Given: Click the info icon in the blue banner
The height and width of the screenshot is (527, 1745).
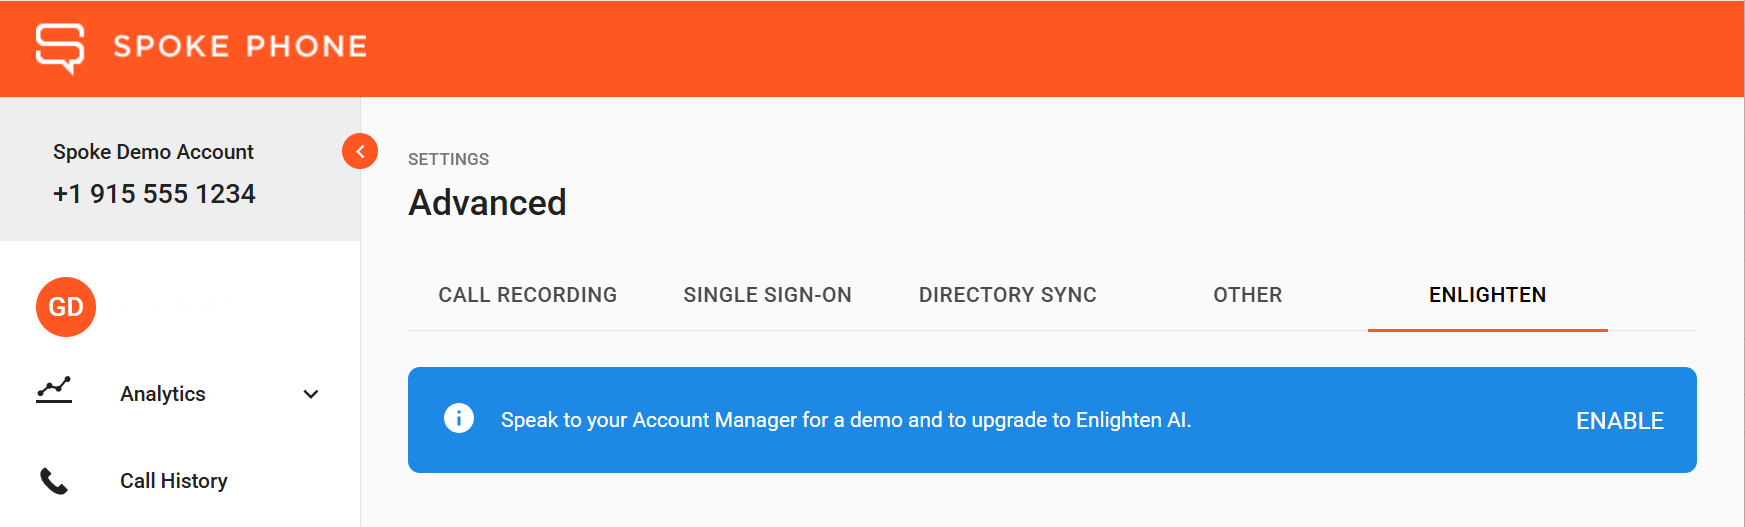Looking at the screenshot, I should (x=459, y=418).
